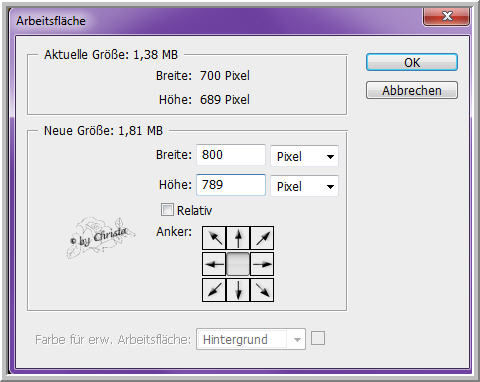The height and width of the screenshot is (382, 480).
Task: Set anchor to bottom-left arrow
Action: click(214, 290)
